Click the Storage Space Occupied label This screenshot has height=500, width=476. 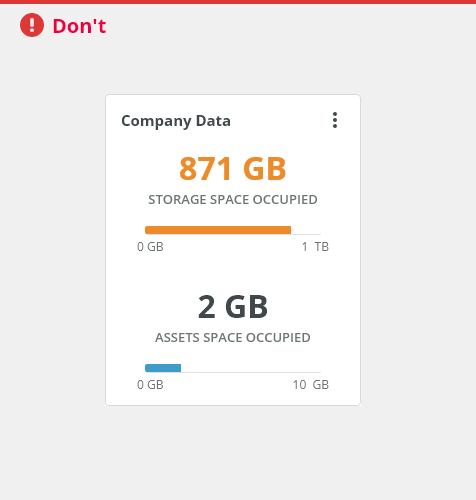tap(233, 199)
